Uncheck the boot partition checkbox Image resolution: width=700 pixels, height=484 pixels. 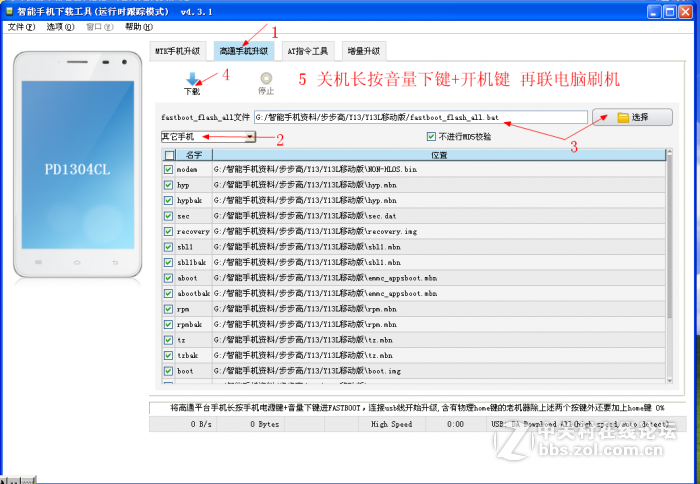168,371
